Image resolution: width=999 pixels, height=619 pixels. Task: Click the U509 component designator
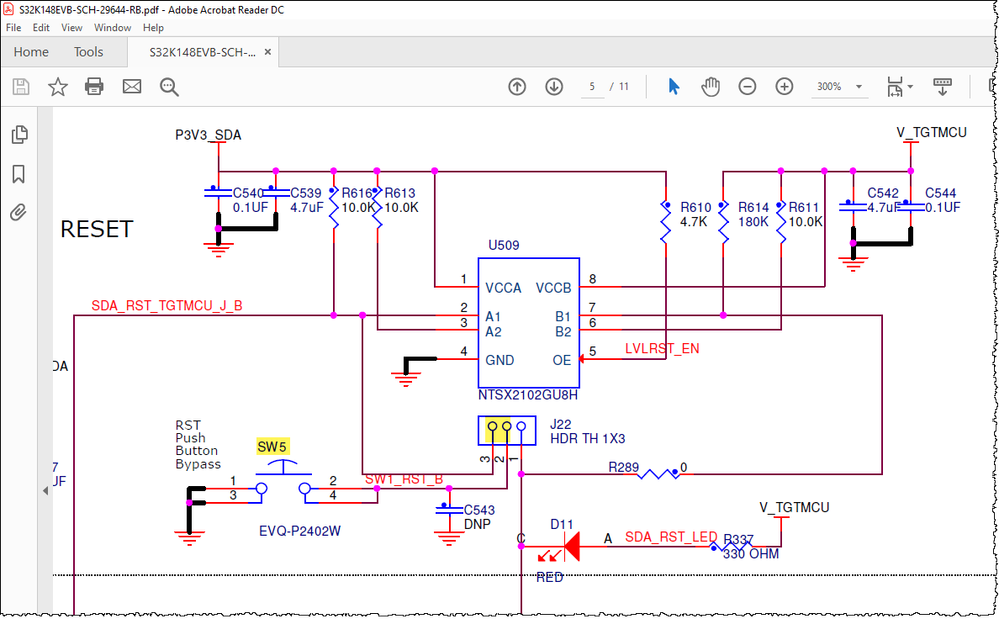[x=504, y=245]
